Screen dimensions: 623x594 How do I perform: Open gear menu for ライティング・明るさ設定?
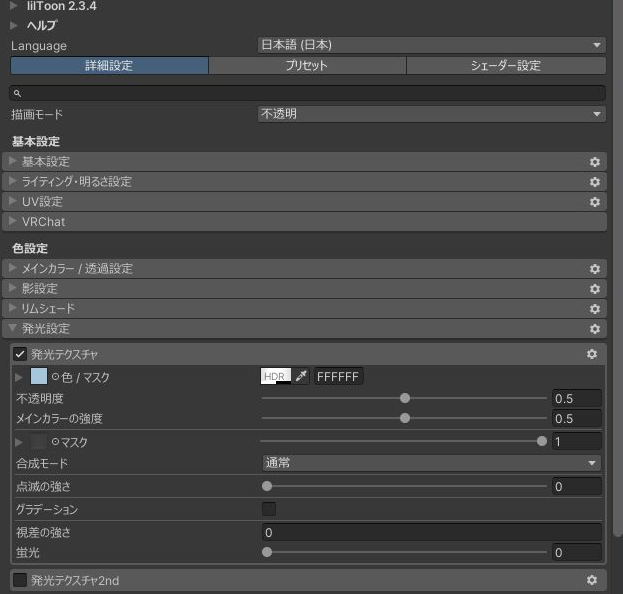coord(595,182)
